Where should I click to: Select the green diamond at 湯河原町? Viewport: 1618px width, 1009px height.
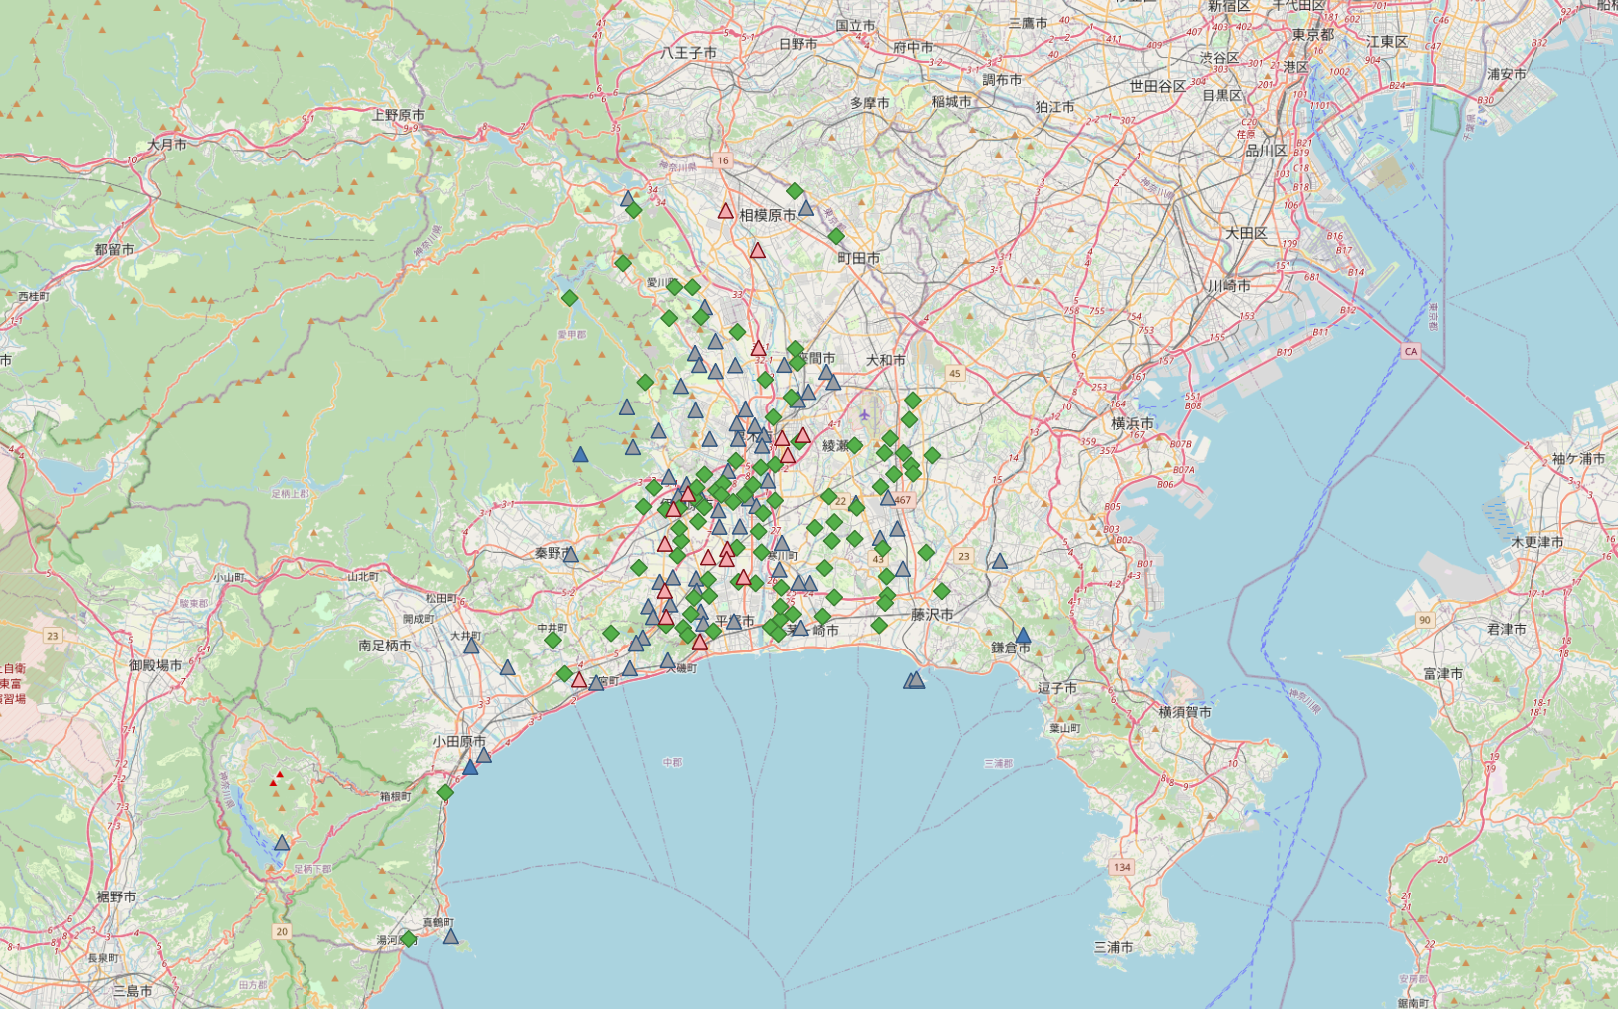(x=408, y=939)
